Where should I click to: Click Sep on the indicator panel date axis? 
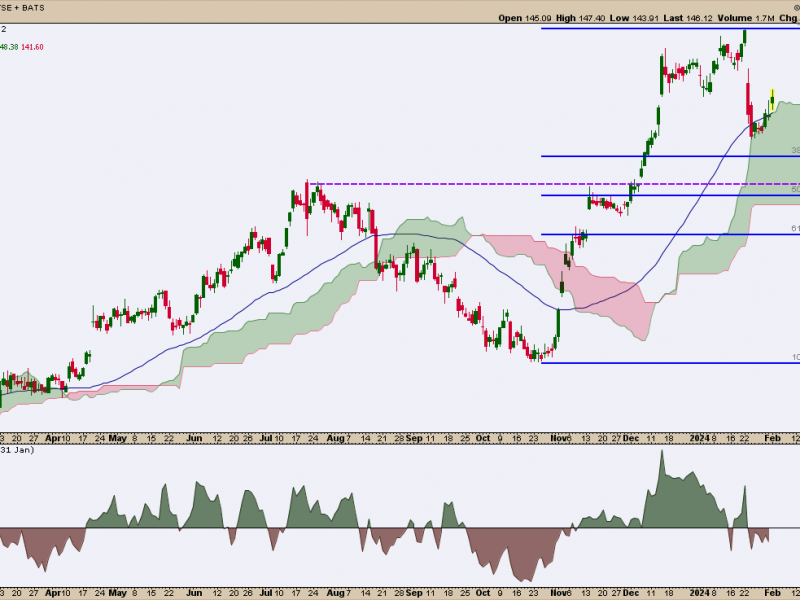click(414, 593)
